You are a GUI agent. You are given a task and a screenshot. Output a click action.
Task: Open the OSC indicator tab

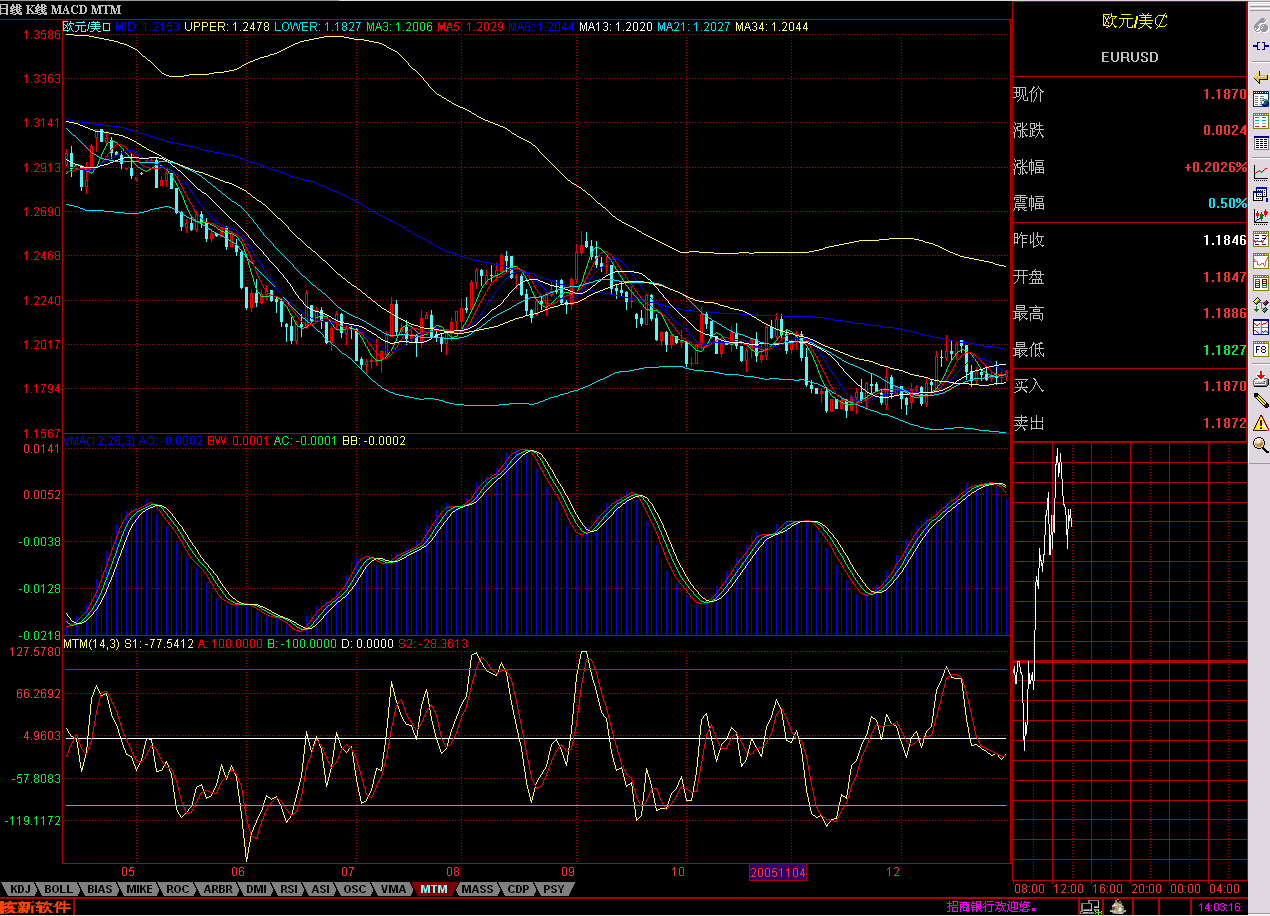coord(355,888)
